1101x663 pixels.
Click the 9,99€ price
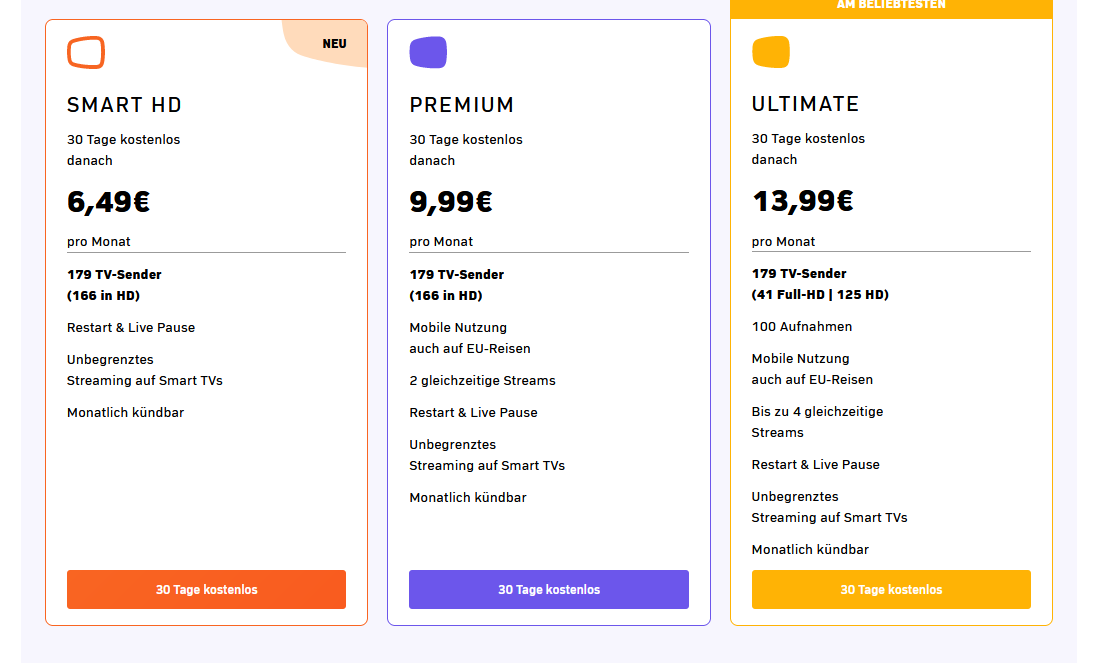click(451, 202)
